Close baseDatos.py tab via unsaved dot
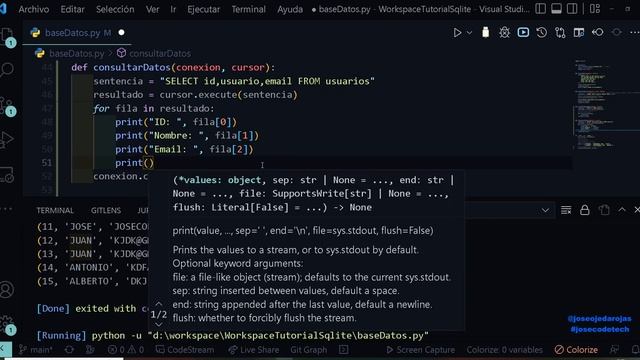 pyautogui.click(x=121, y=33)
